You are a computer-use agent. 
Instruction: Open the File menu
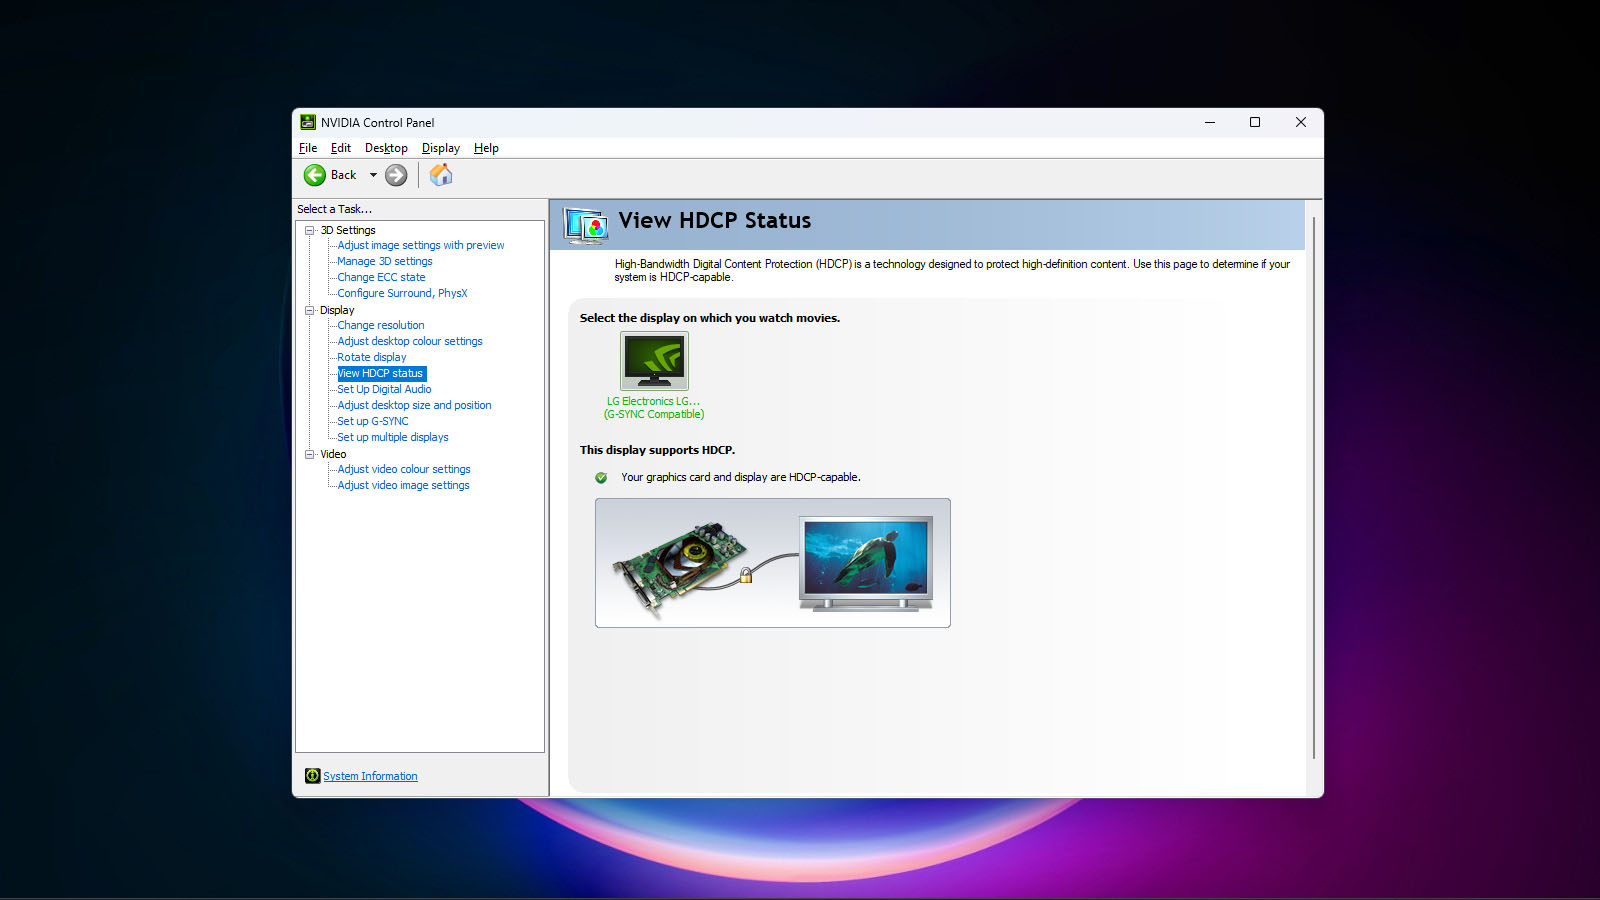pyautogui.click(x=307, y=147)
